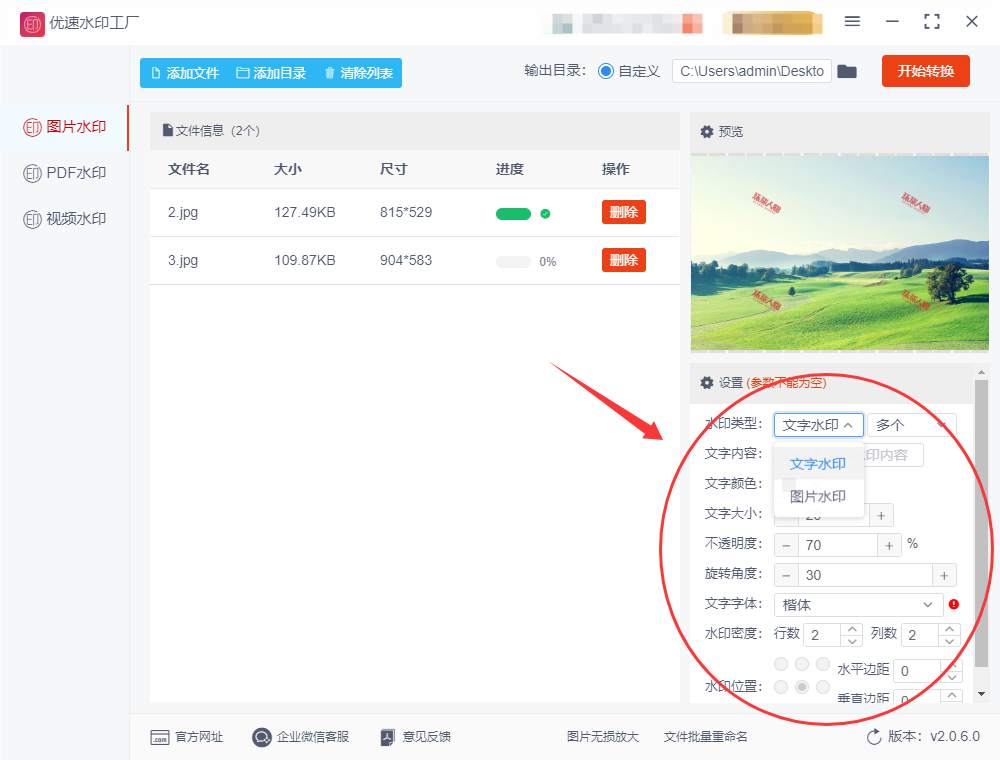This screenshot has height=760, width=1000.
Task: Click the 水平边距 value field
Action: click(x=917, y=671)
